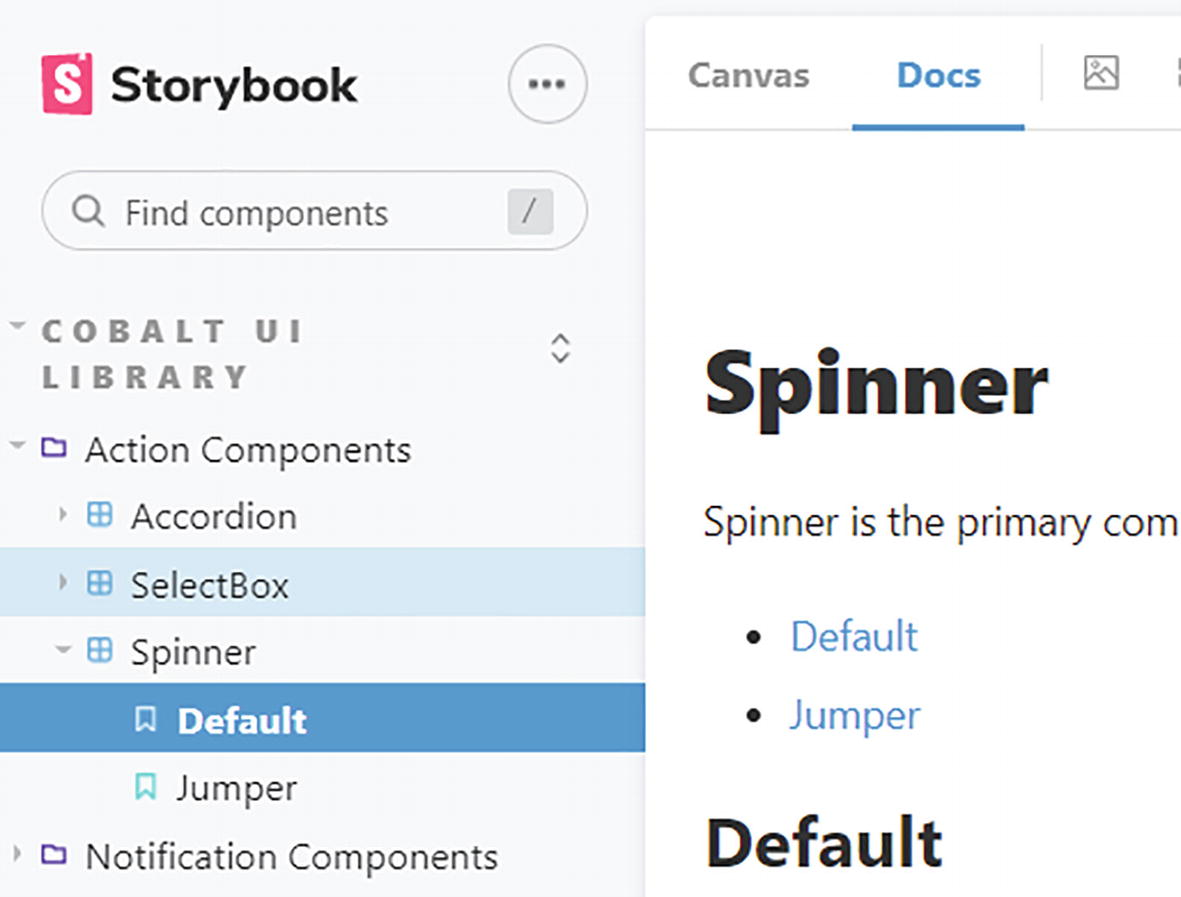
Task: Click the image background toolbar icon
Action: pos(1101,73)
